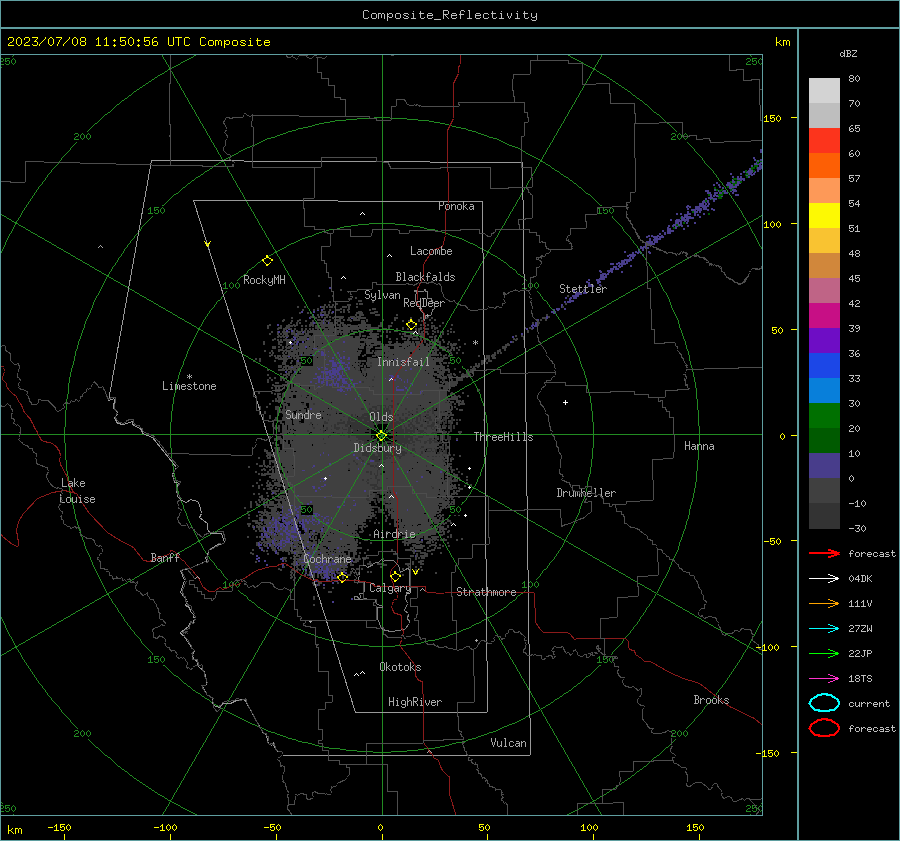Click the yellow diamond marker near RedDeer
This screenshot has height=841, width=900.
(412, 325)
